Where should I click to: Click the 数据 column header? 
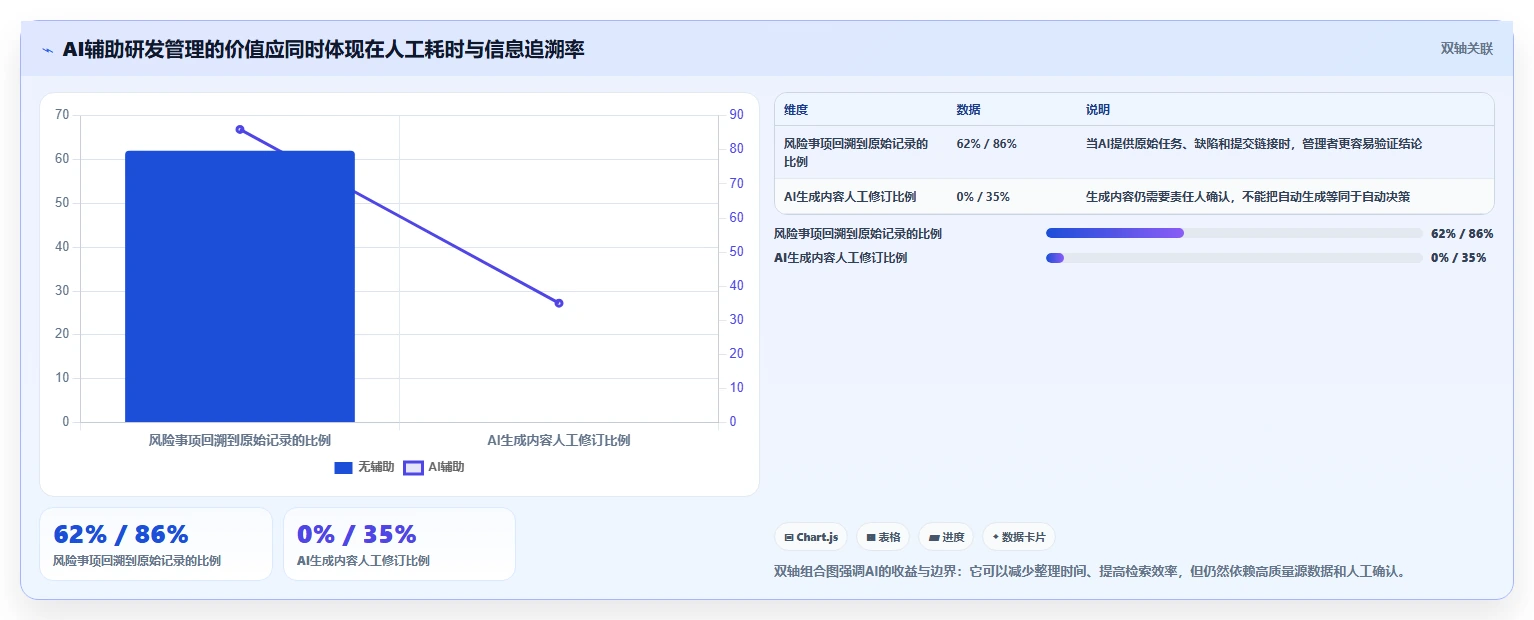coord(968,110)
